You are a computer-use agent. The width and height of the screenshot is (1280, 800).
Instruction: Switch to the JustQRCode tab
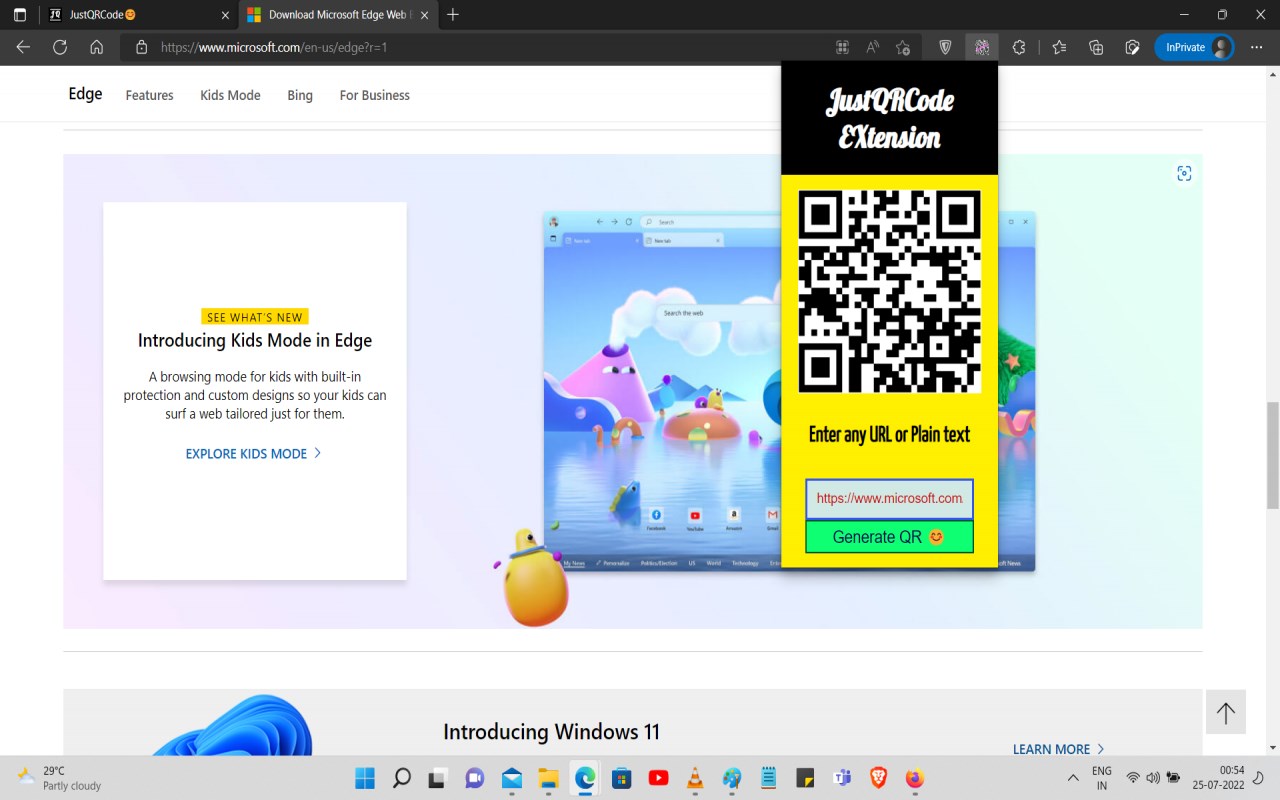pos(137,15)
